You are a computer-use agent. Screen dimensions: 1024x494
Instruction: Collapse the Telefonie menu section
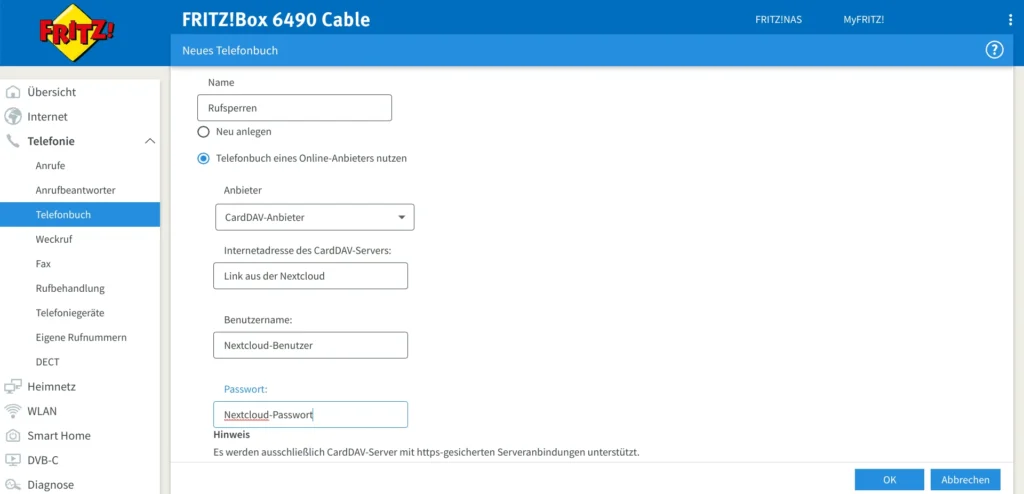click(150, 142)
